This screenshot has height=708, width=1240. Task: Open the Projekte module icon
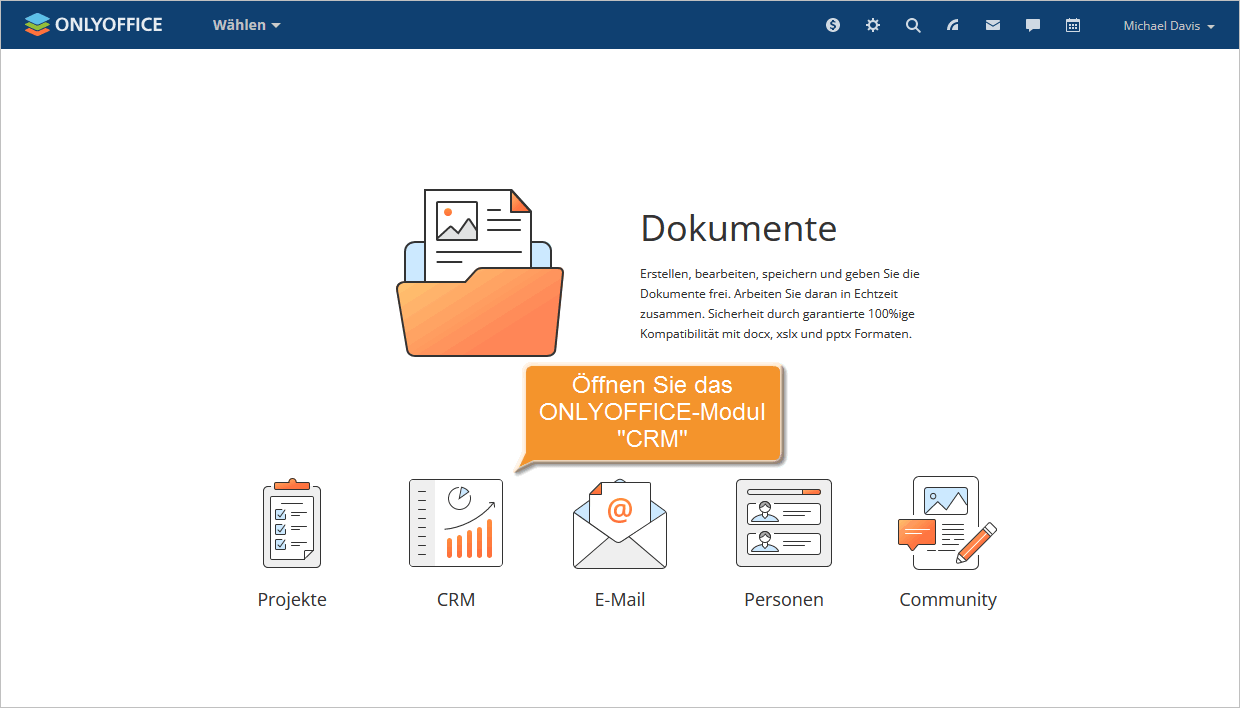tap(292, 523)
